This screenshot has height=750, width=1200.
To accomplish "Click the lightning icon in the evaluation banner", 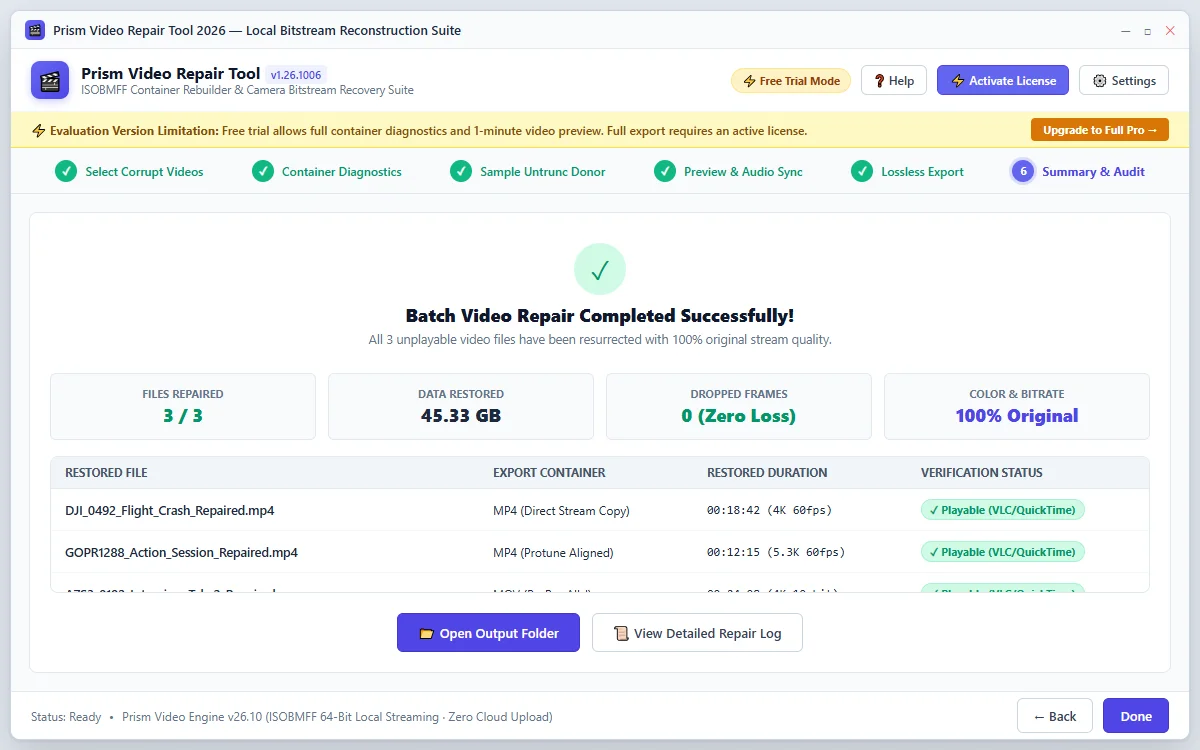I will click(39, 131).
